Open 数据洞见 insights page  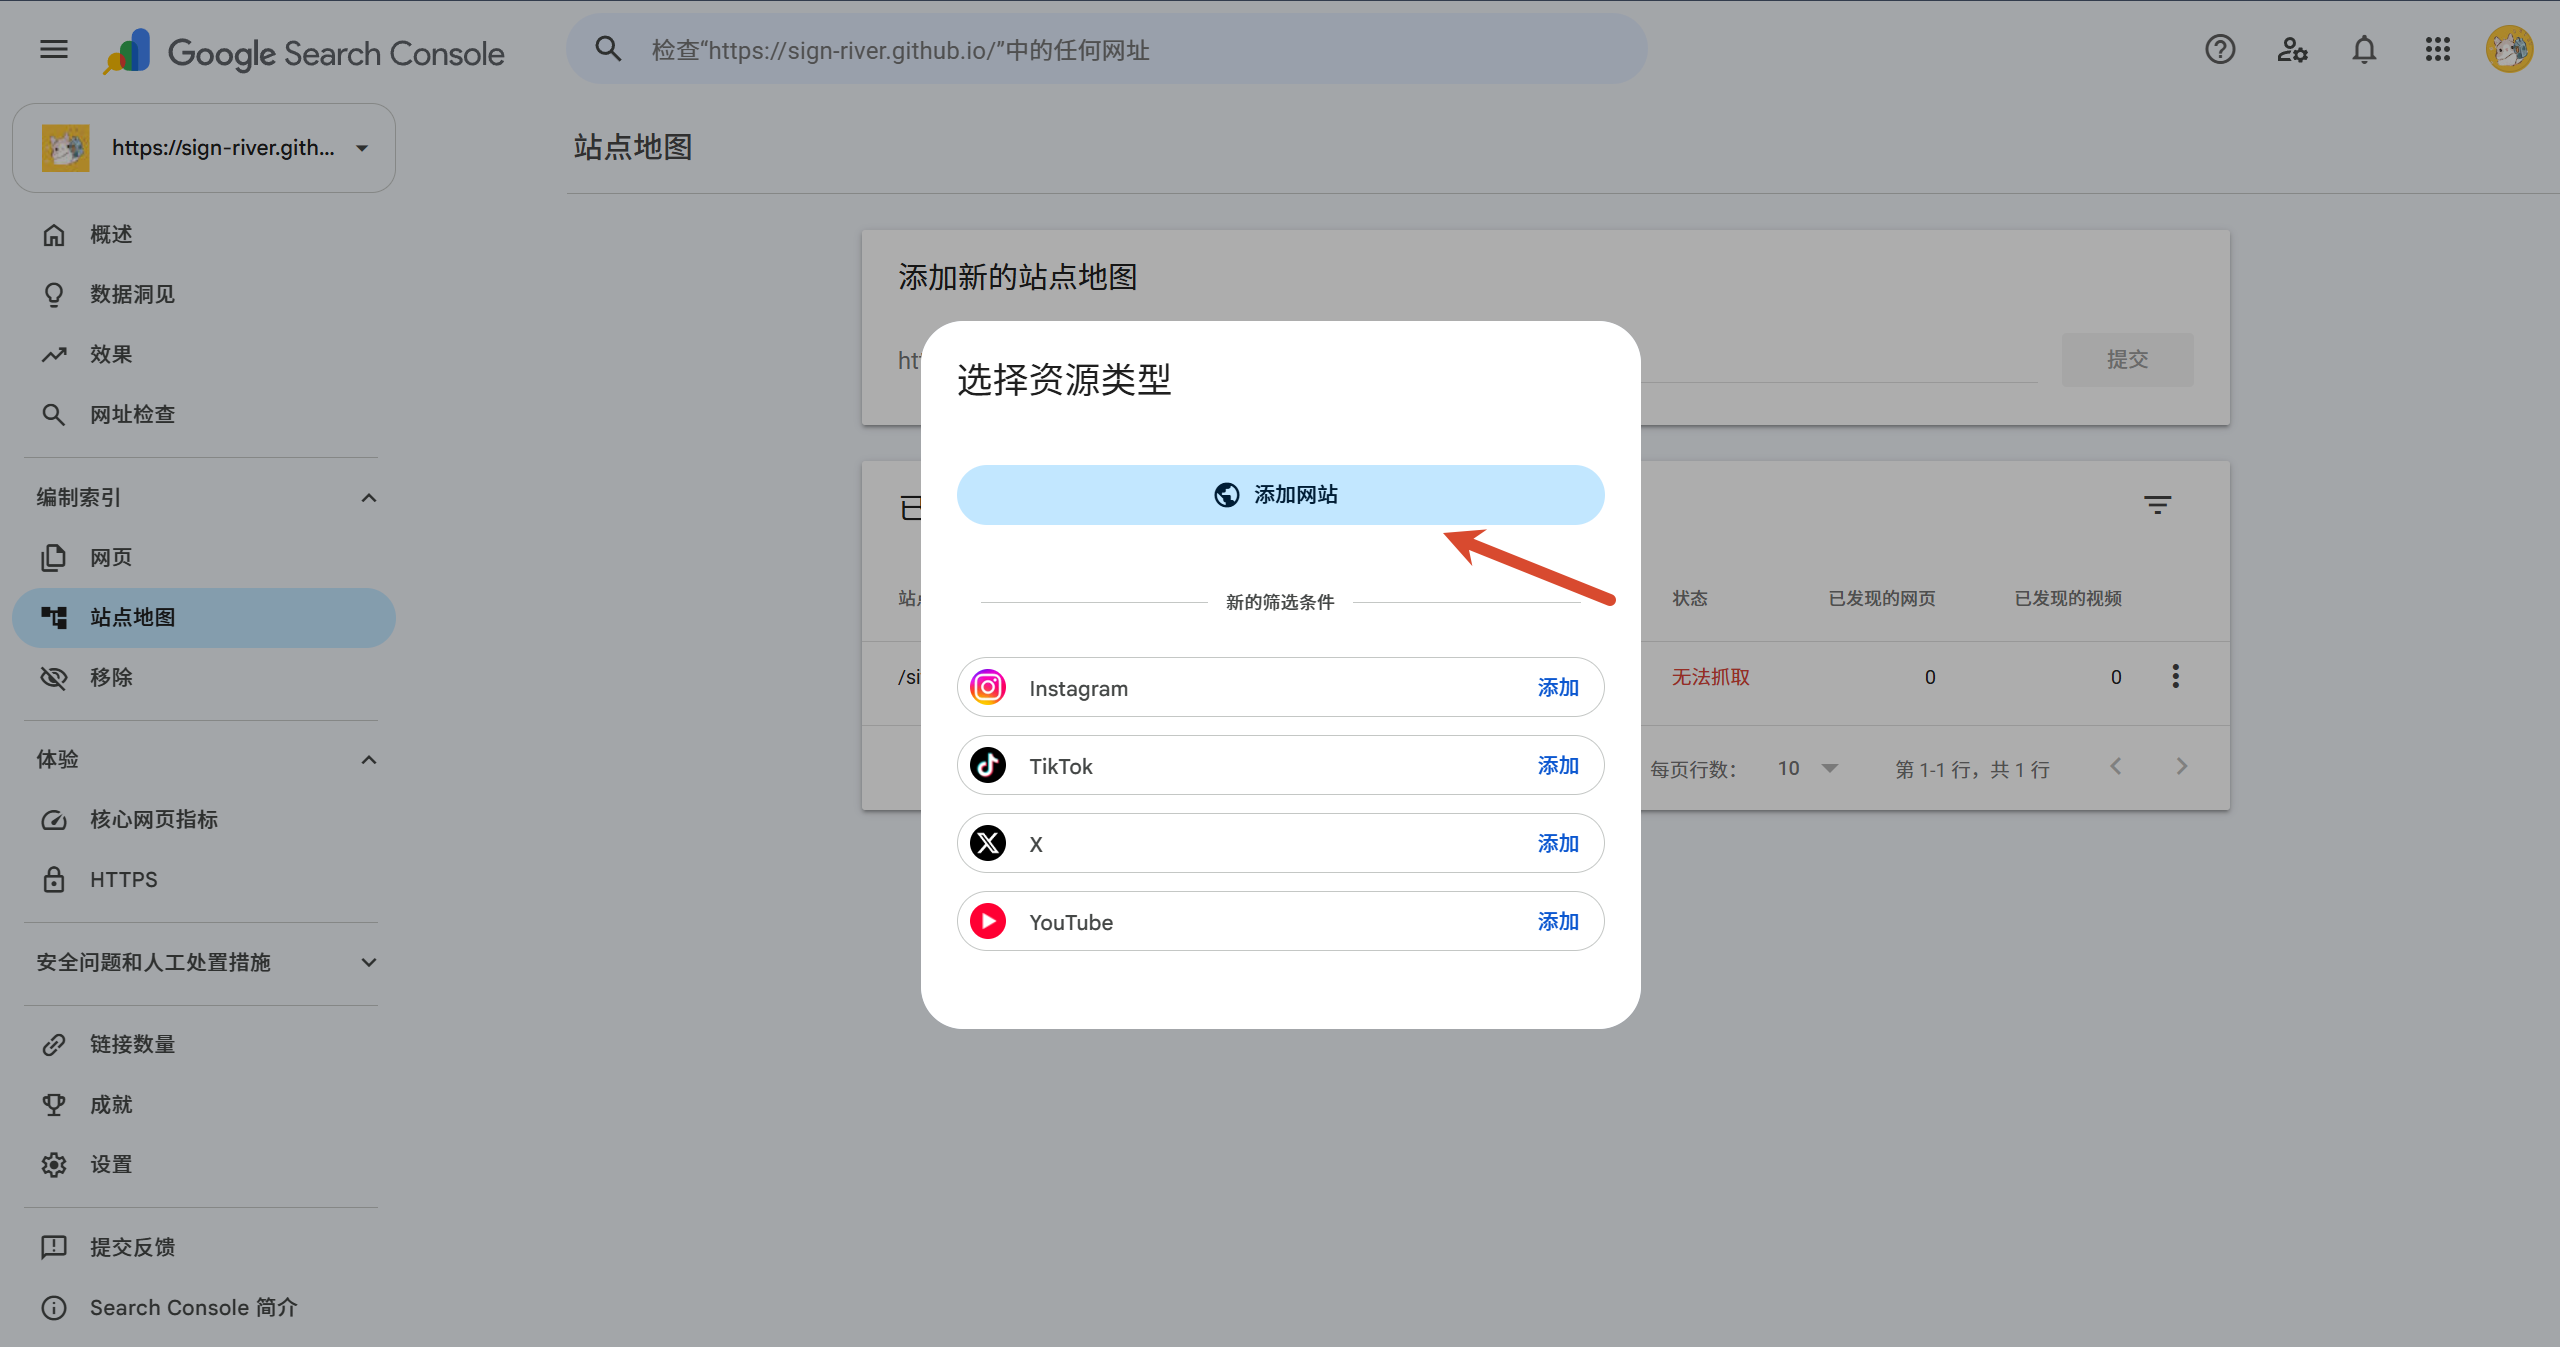click(x=204, y=295)
